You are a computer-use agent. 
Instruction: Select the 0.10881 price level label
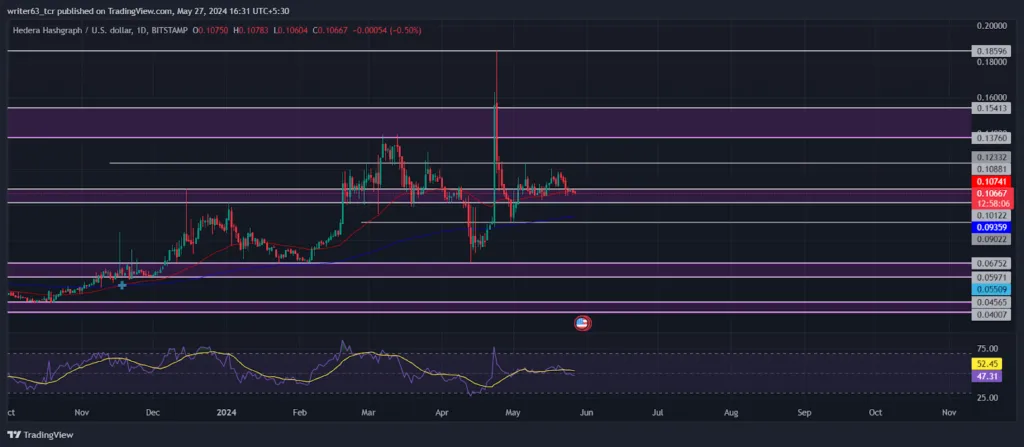coord(991,169)
